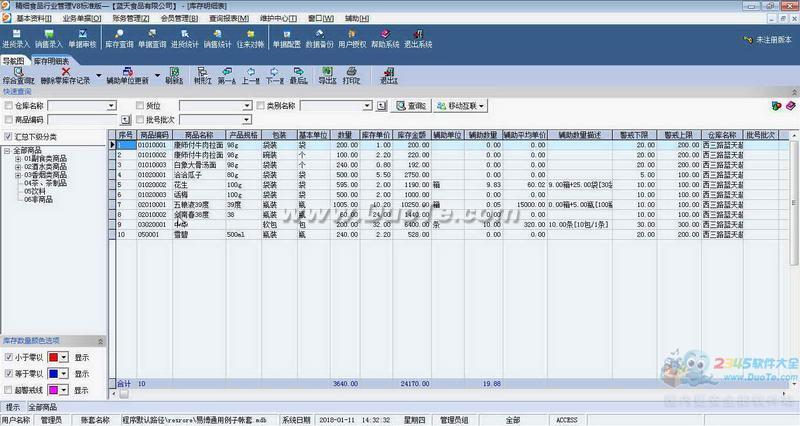Collapse the 库存数量颜色选项 panel

point(101,341)
